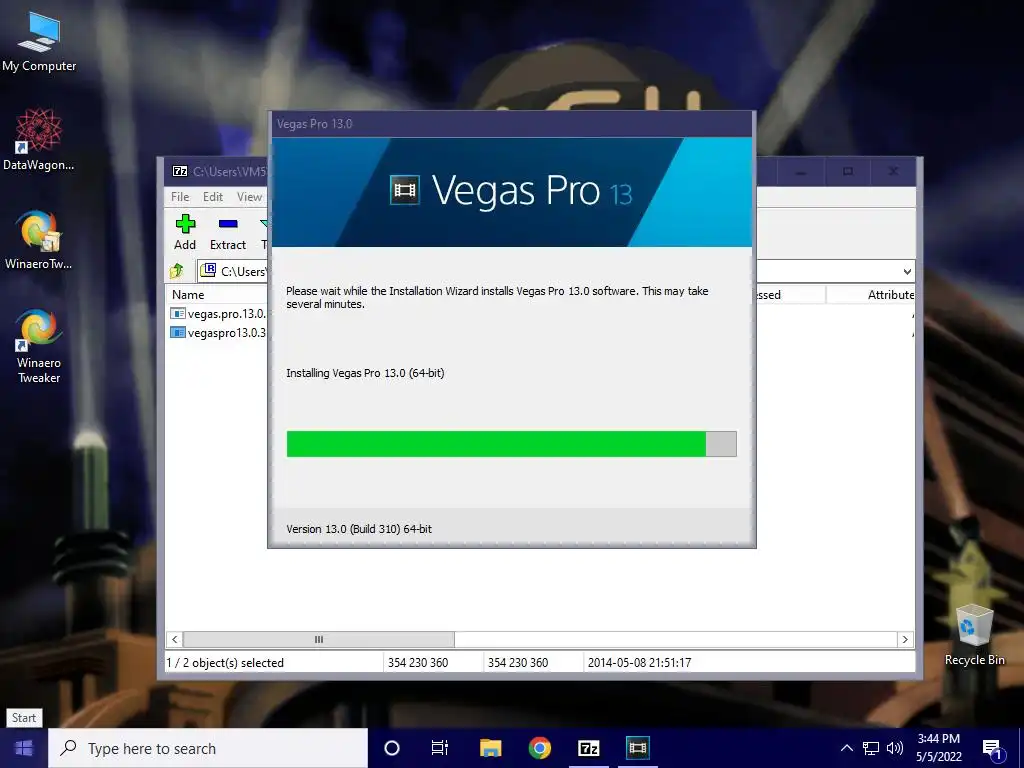Open File Explorer from taskbar
1024x768 pixels.
pos(490,748)
